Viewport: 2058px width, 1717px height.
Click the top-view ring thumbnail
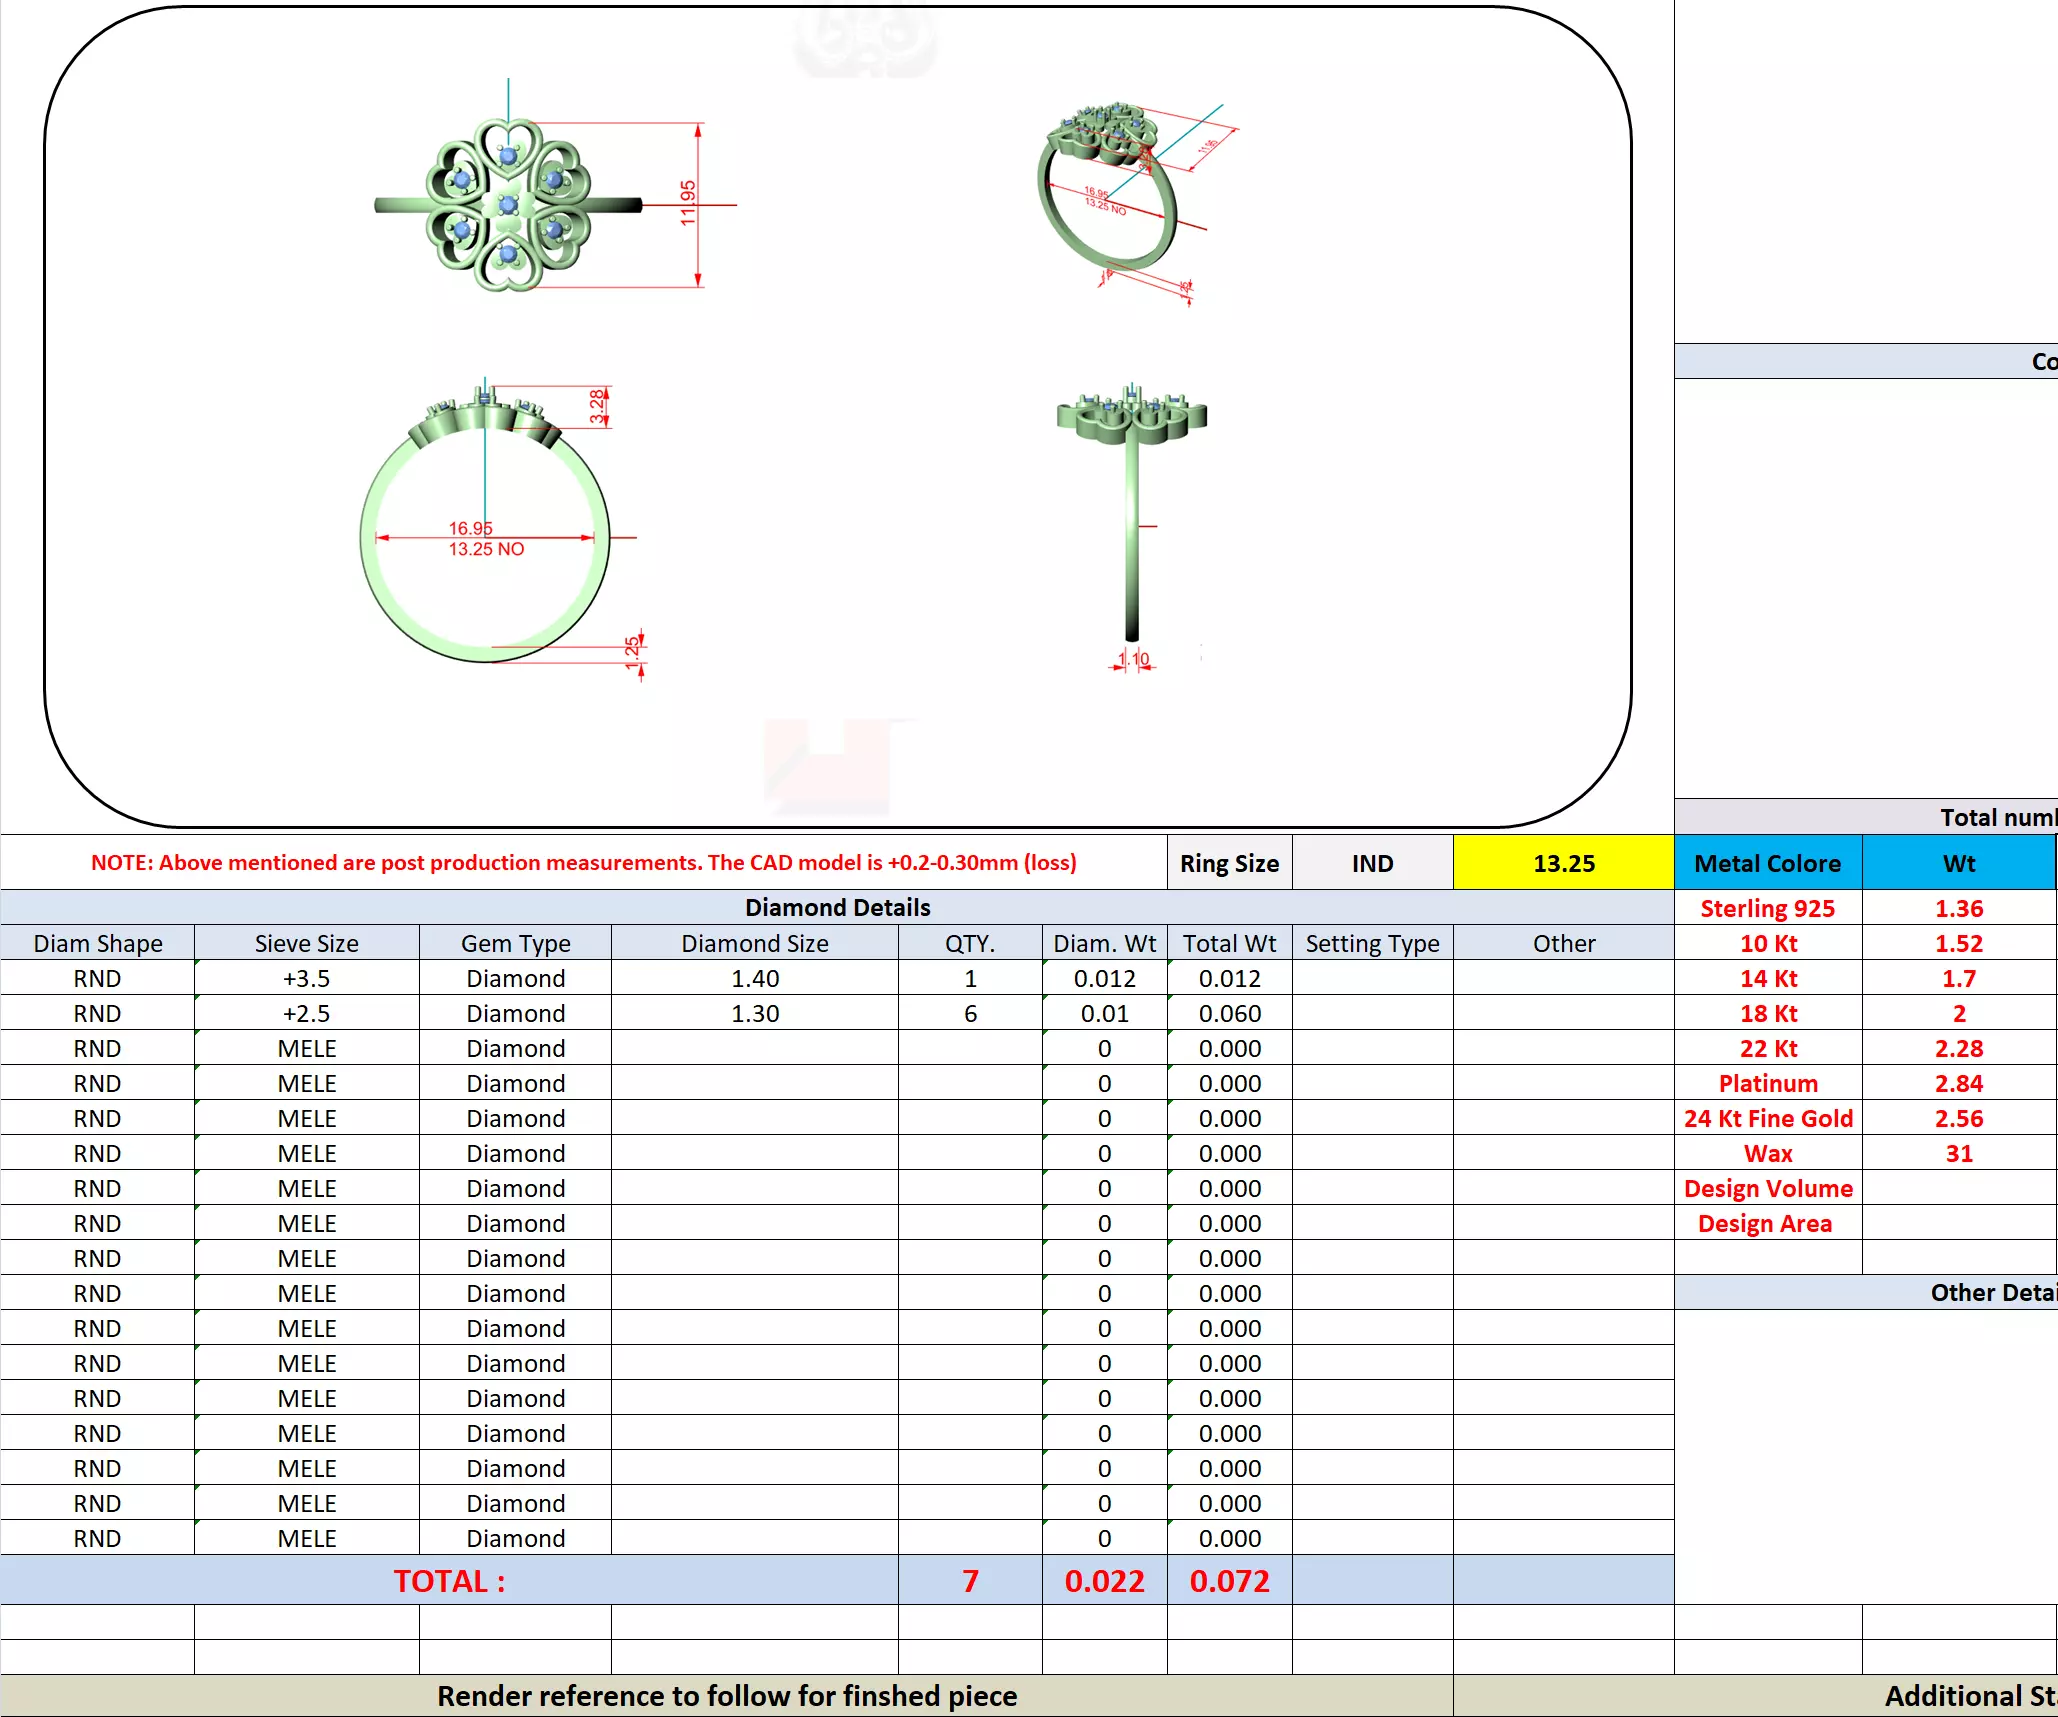tap(508, 205)
